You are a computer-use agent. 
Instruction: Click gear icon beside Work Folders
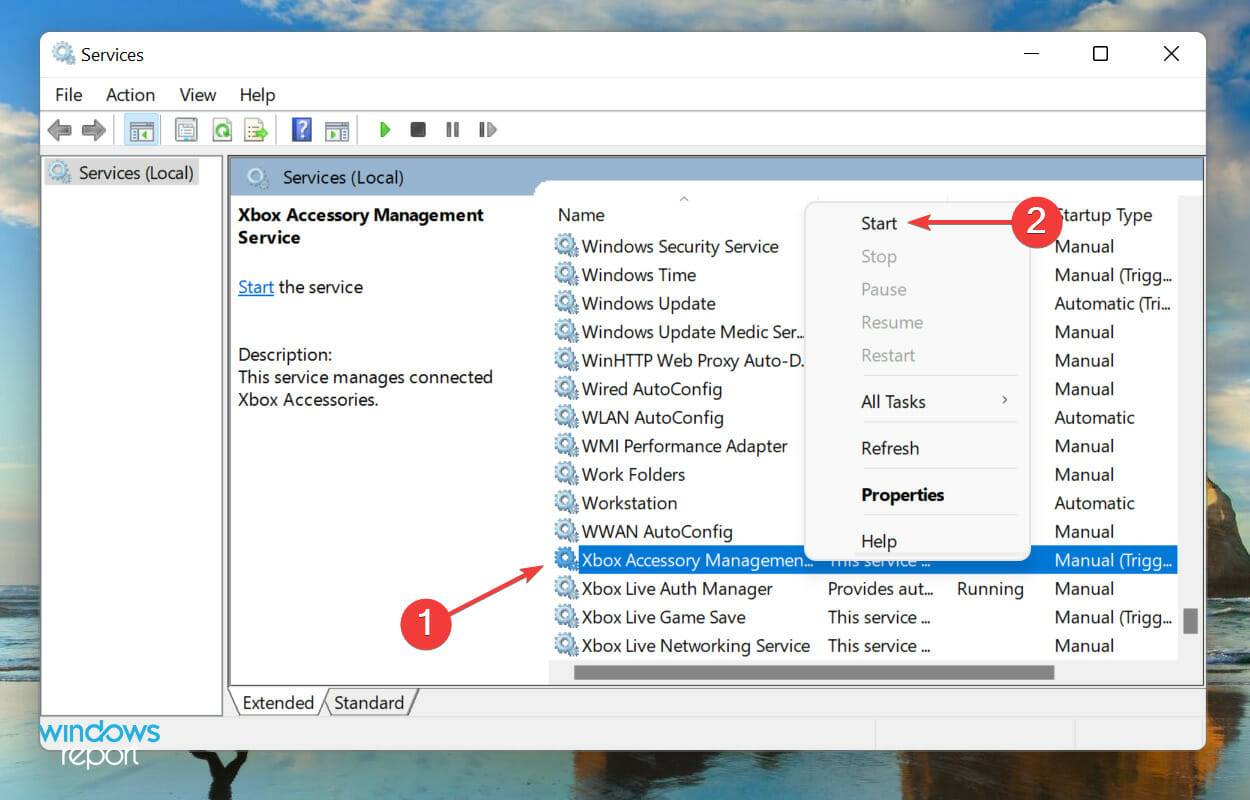[566, 474]
